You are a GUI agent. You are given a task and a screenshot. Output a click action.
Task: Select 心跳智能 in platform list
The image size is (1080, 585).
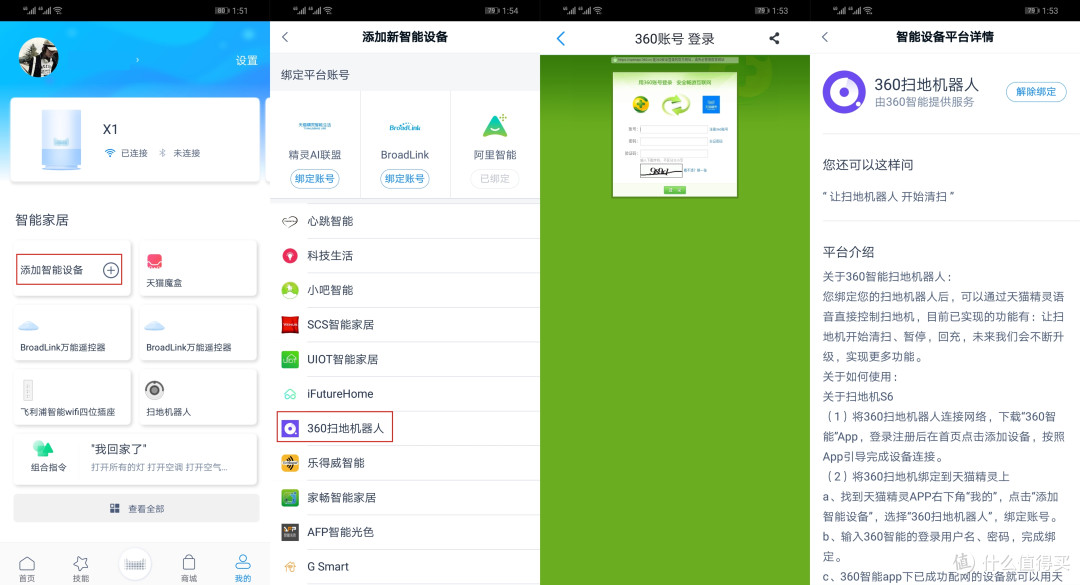click(405, 221)
